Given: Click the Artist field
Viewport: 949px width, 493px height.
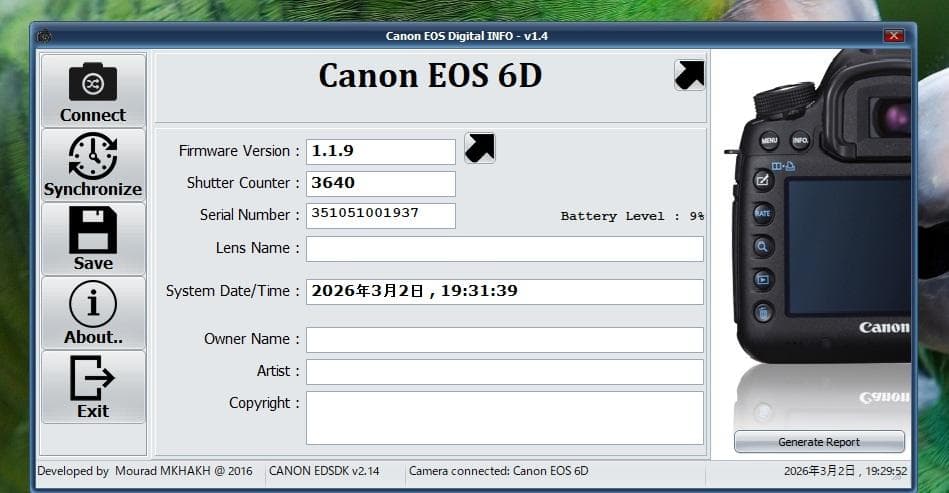Looking at the screenshot, I should click(505, 371).
